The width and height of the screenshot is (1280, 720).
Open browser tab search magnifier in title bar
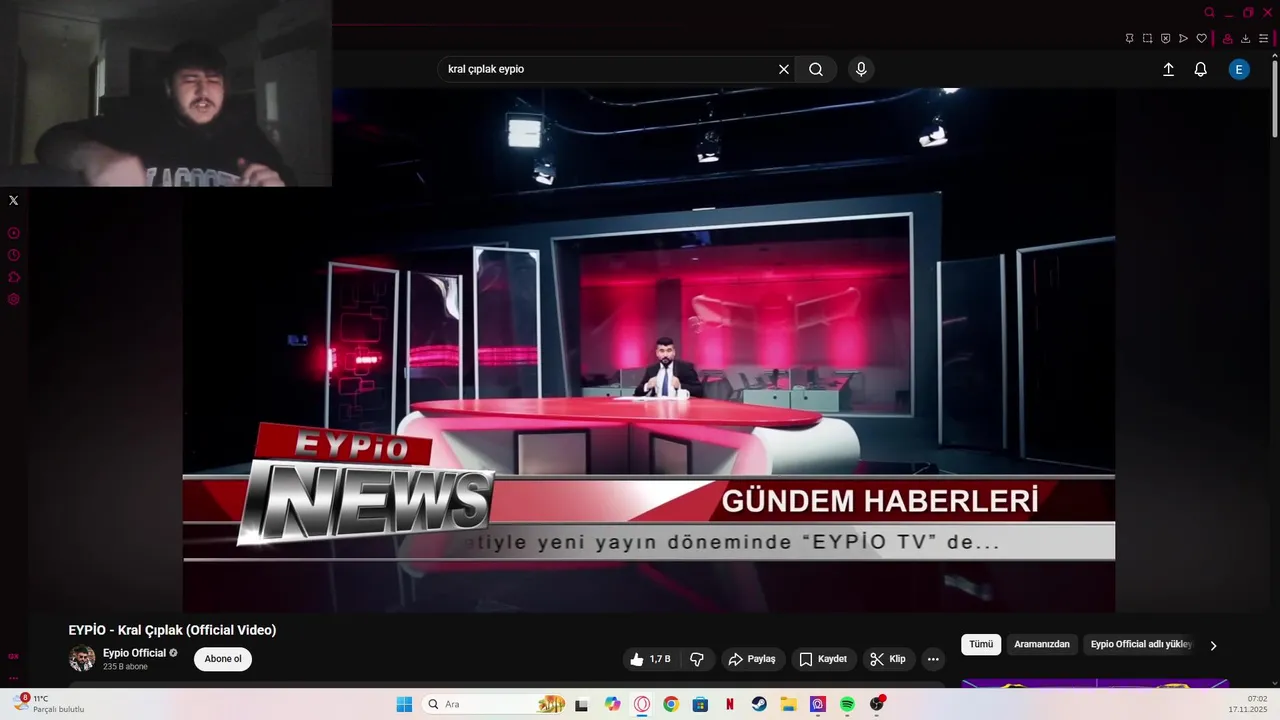[1209, 13]
